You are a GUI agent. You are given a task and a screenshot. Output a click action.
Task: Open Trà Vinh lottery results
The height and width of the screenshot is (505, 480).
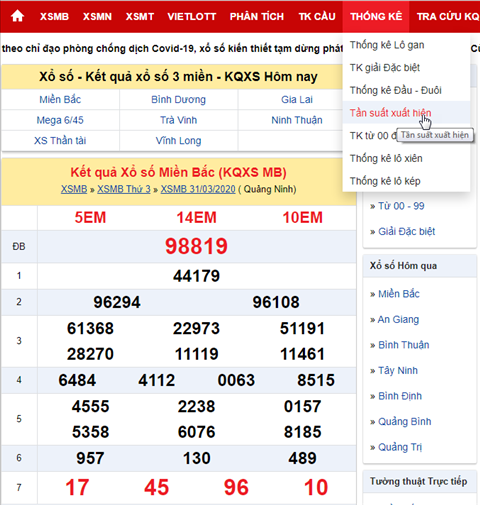coord(178,120)
